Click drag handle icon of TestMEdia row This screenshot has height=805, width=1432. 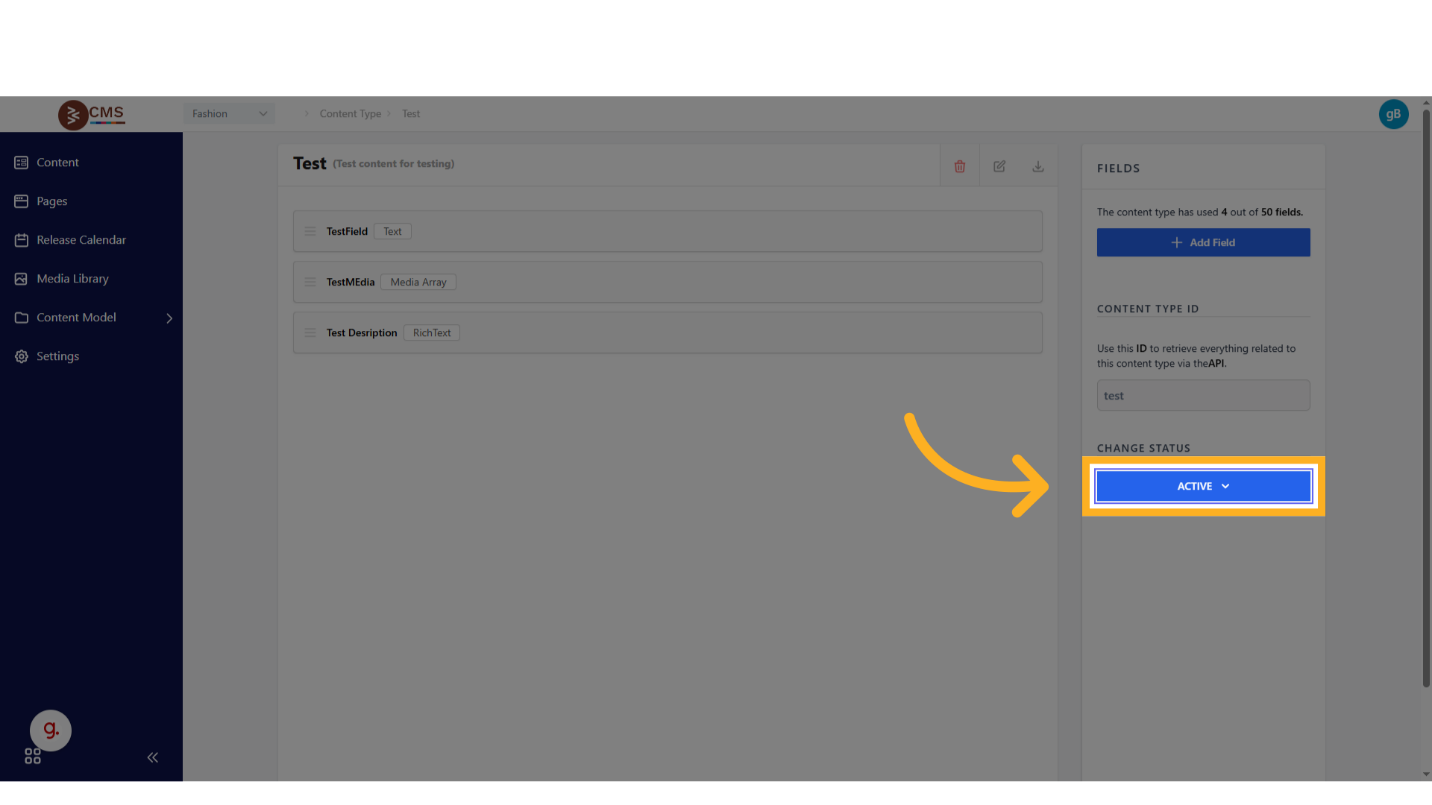pyautogui.click(x=310, y=282)
